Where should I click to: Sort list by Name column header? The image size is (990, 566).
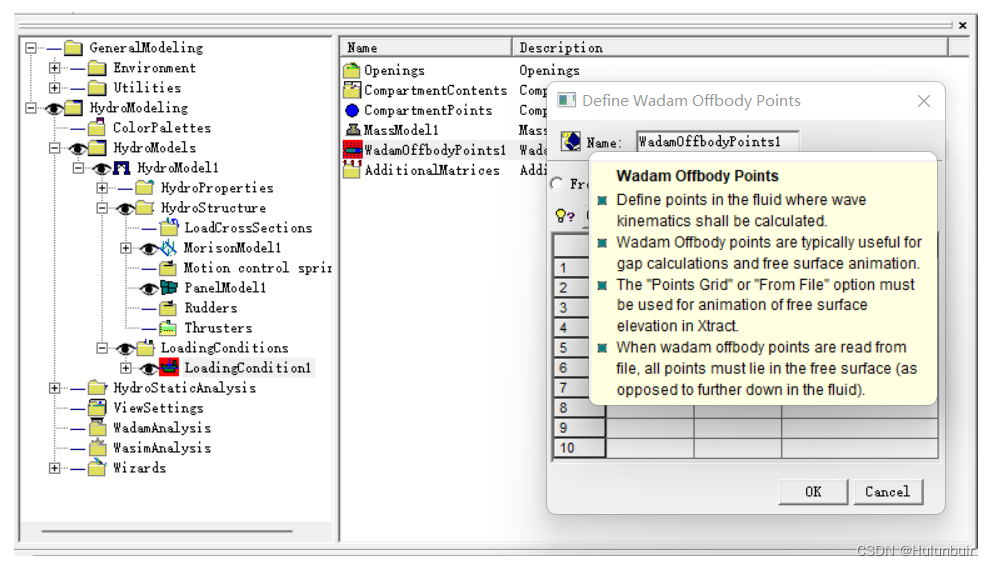[x=426, y=47]
